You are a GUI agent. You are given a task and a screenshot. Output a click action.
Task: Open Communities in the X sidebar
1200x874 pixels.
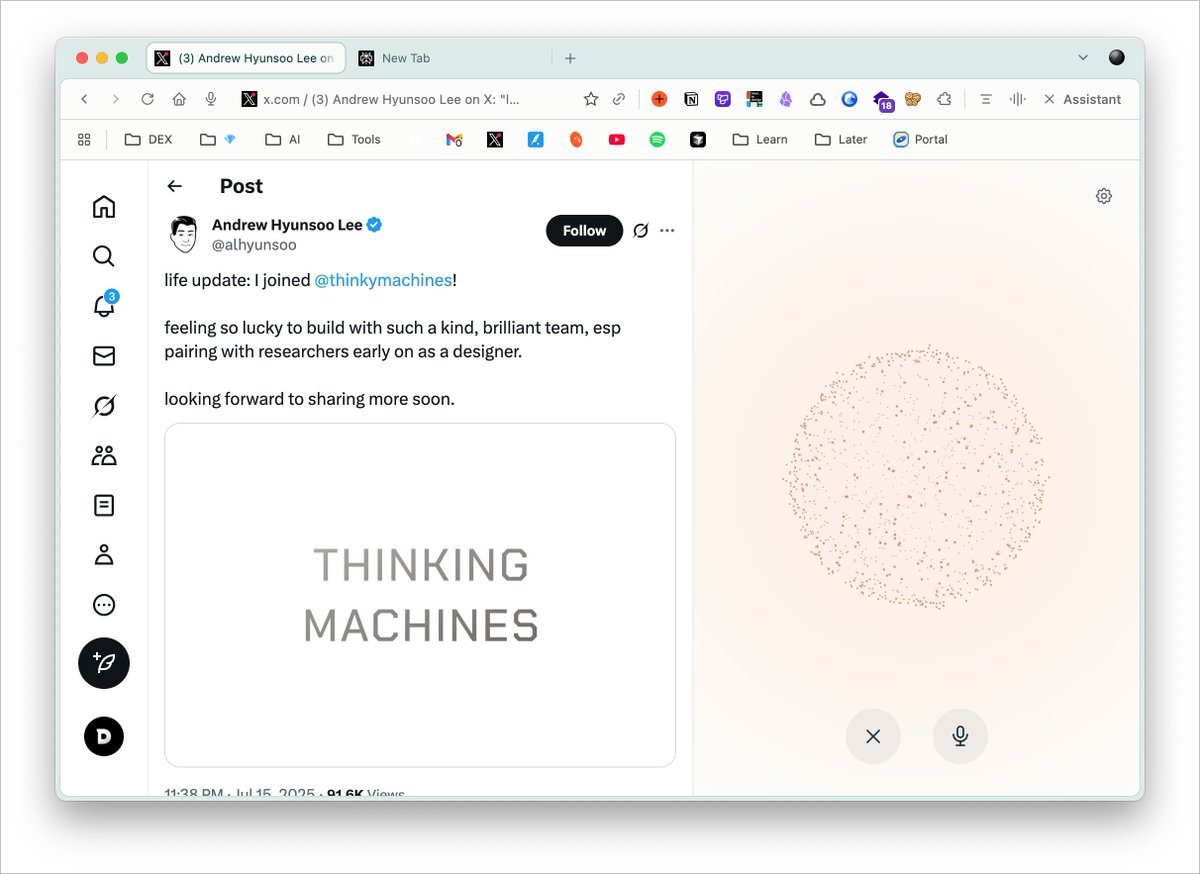[104, 456]
